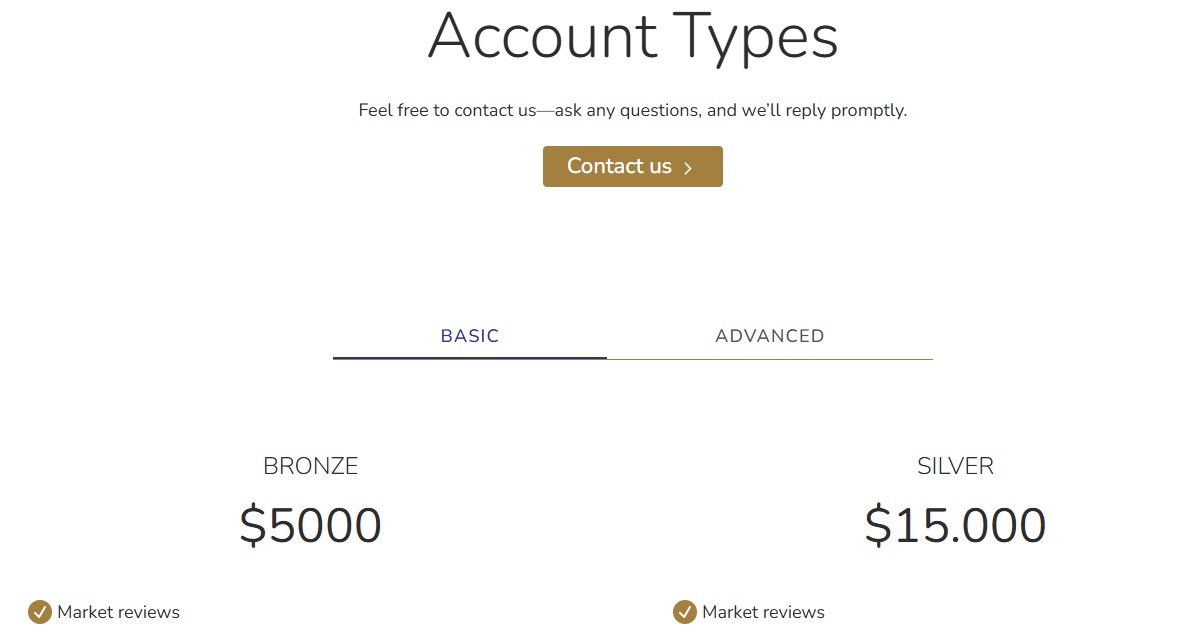This screenshot has height=629, width=1189.
Task: Click the SILVER plan title
Action: [955, 465]
